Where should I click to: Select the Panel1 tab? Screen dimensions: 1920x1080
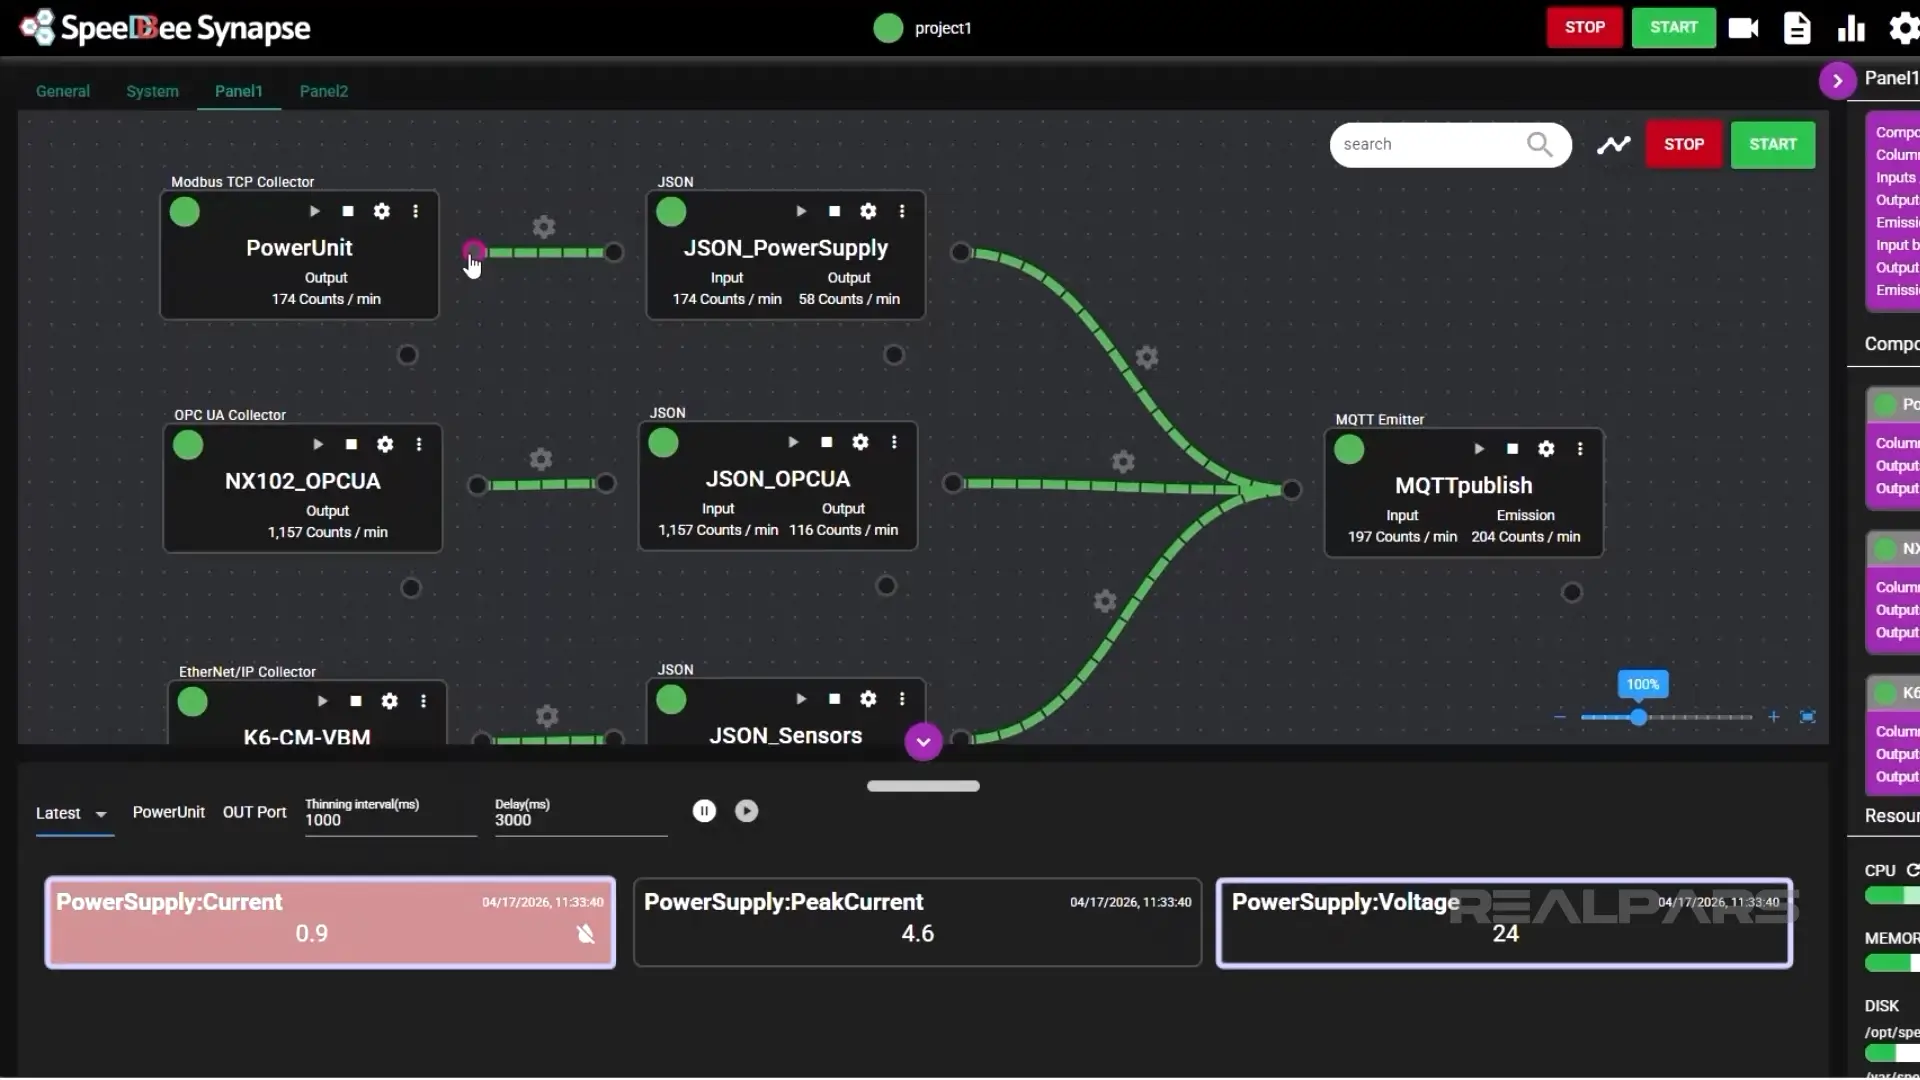[x=239, y=91]
